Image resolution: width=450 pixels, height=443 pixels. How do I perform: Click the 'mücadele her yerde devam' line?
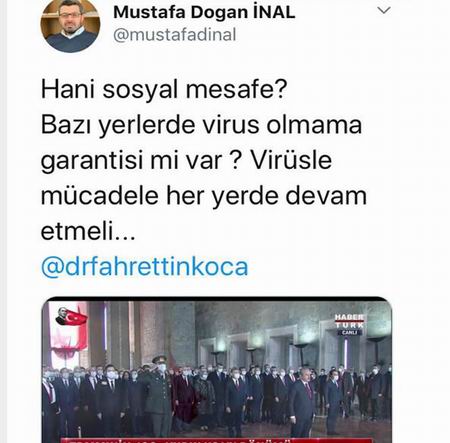[204, 196]
